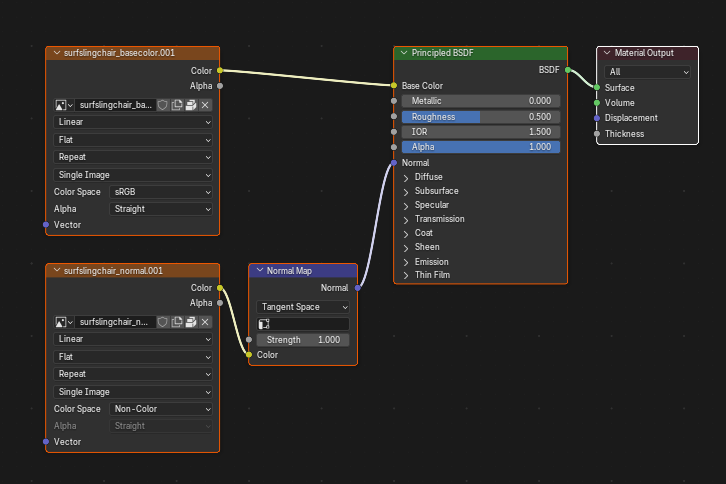
Task: Click Color output socket of normal texture node
Action: pyautogui.click(x=220, y=288)
